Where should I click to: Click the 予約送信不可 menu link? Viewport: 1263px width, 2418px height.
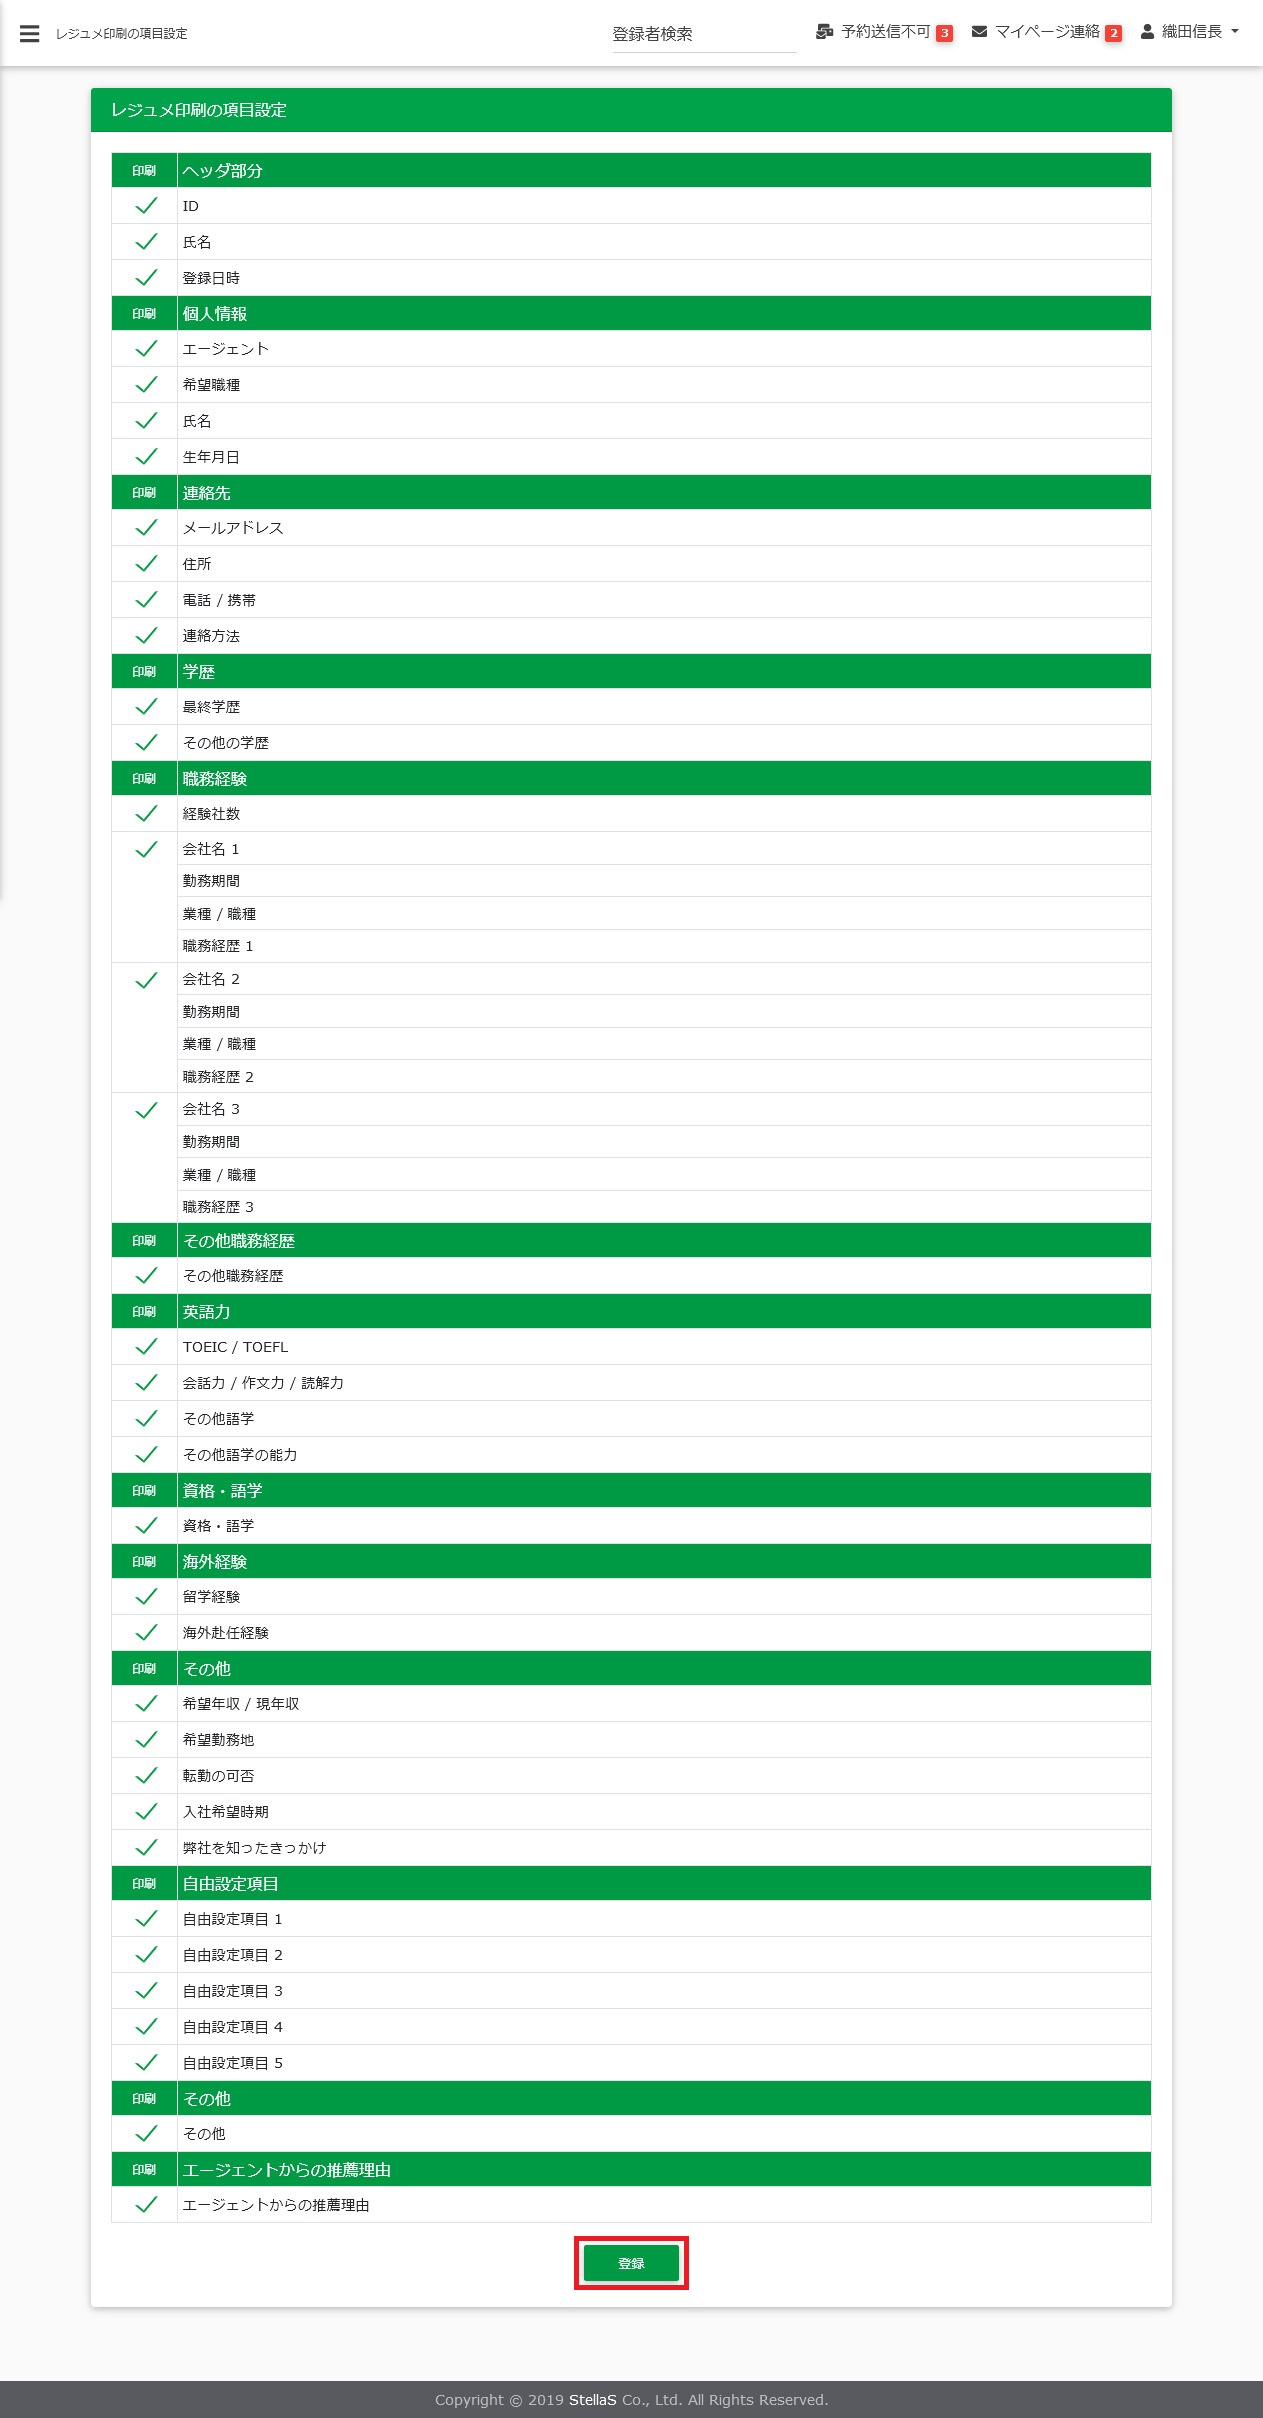885,32
